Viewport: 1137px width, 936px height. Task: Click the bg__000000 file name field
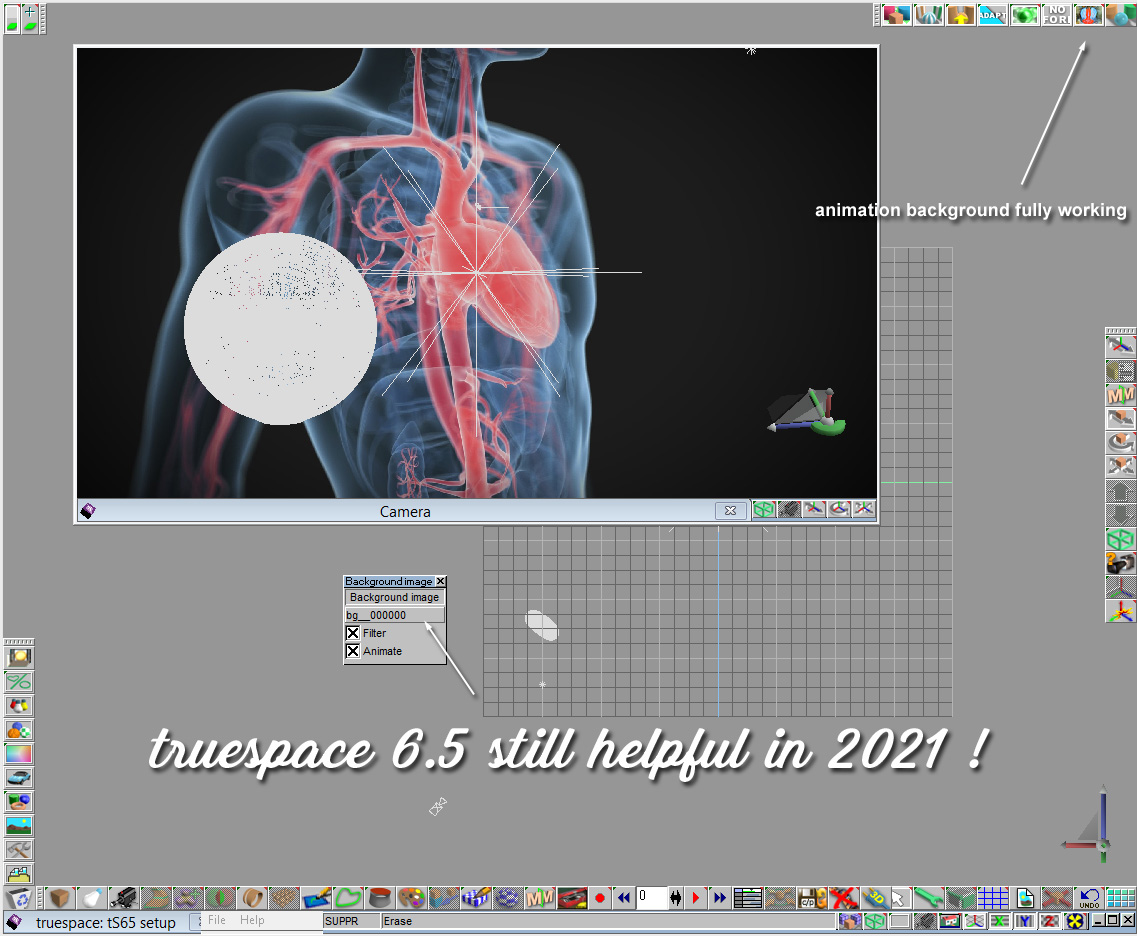tap(394, 615)
